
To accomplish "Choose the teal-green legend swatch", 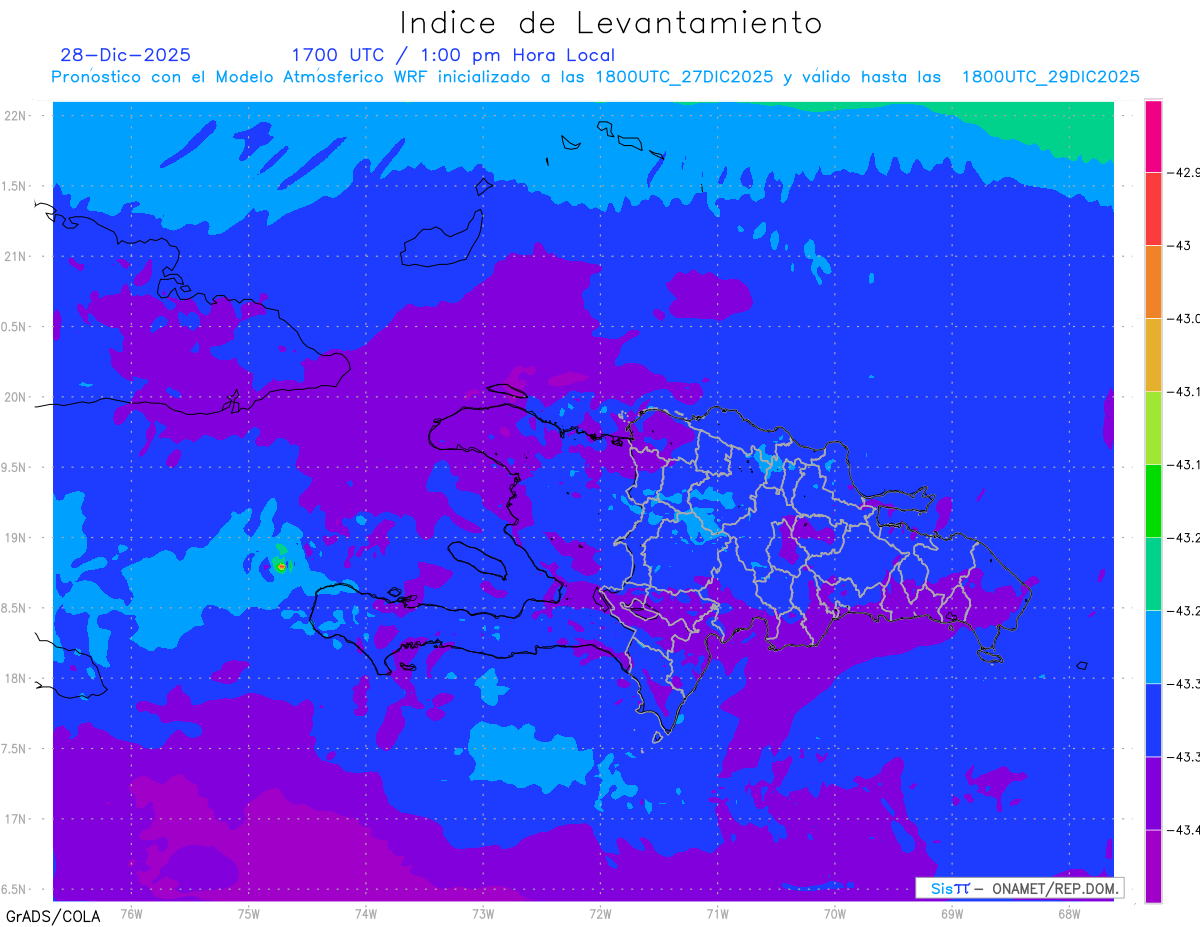I will tap(1153, 574).
